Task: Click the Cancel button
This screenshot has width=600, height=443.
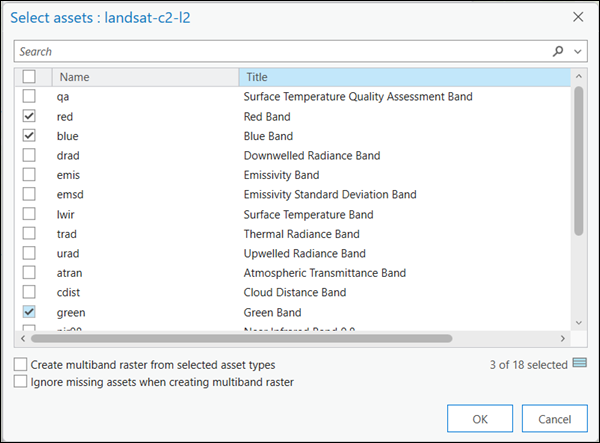Action: coord(553,418)
